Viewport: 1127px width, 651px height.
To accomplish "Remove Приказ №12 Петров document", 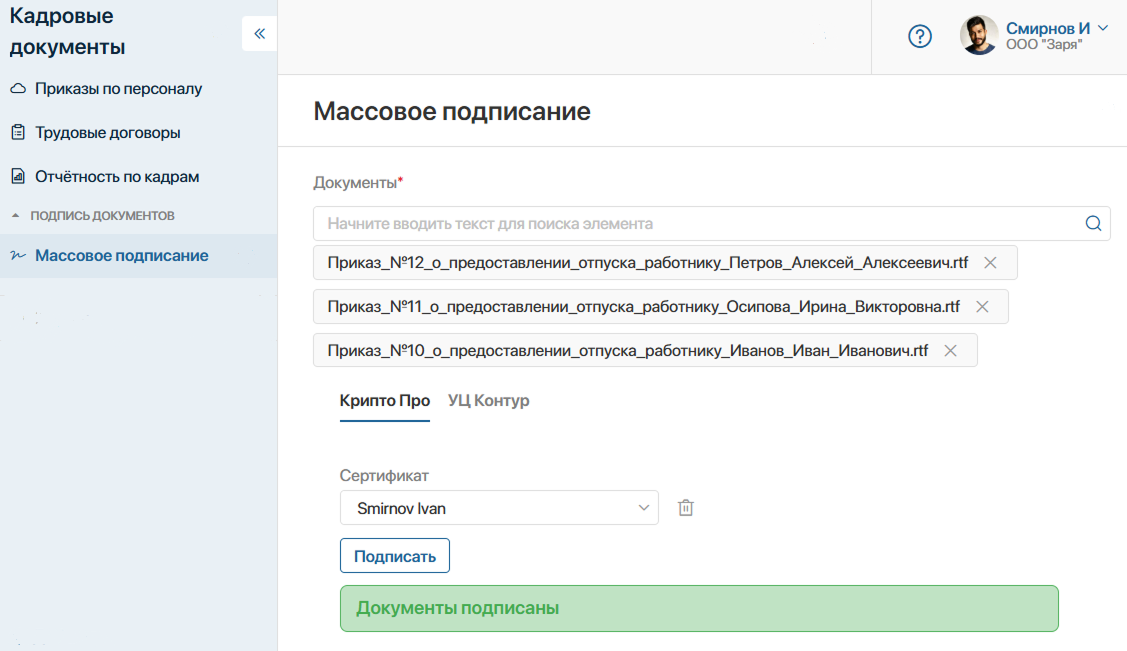I will [990, 263].
